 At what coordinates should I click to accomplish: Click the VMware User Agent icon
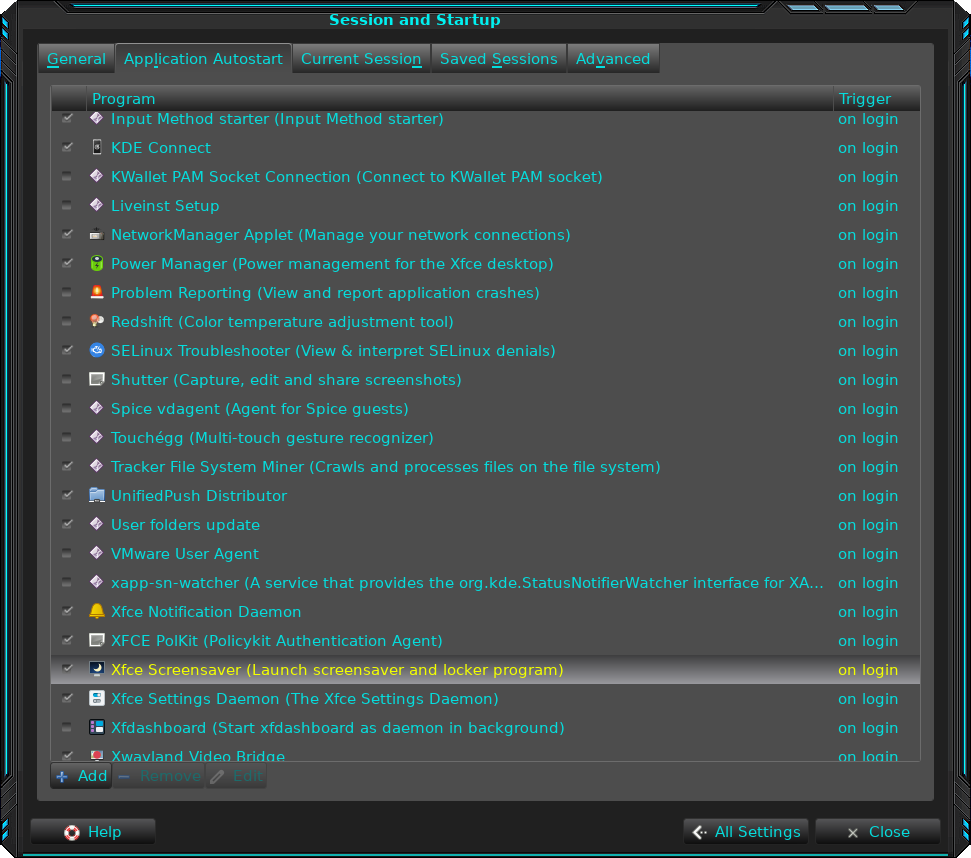pyautogui.click(x=97, y=553)
